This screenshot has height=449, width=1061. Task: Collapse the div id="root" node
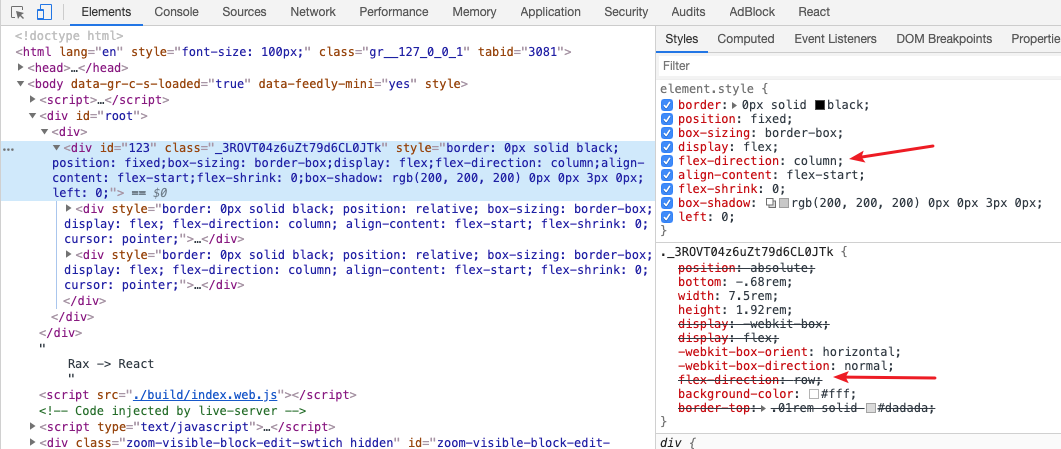pos(33,116)
